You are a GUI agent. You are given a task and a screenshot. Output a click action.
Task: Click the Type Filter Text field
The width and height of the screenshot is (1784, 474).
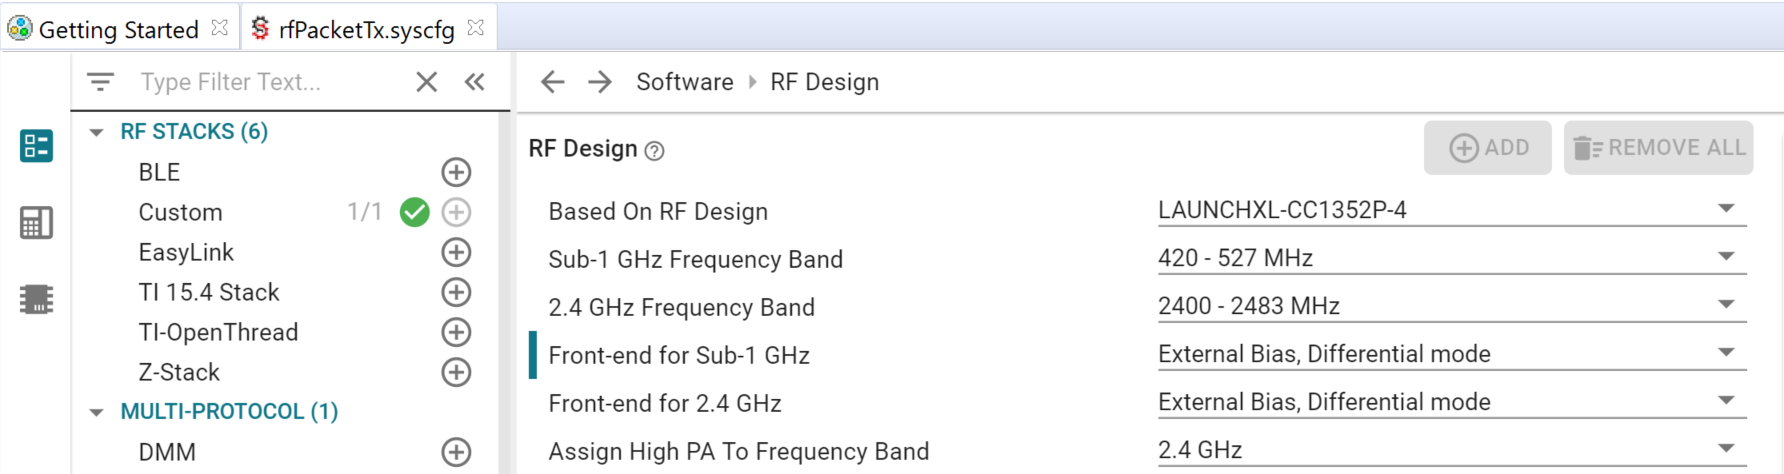tap(270, 82)
